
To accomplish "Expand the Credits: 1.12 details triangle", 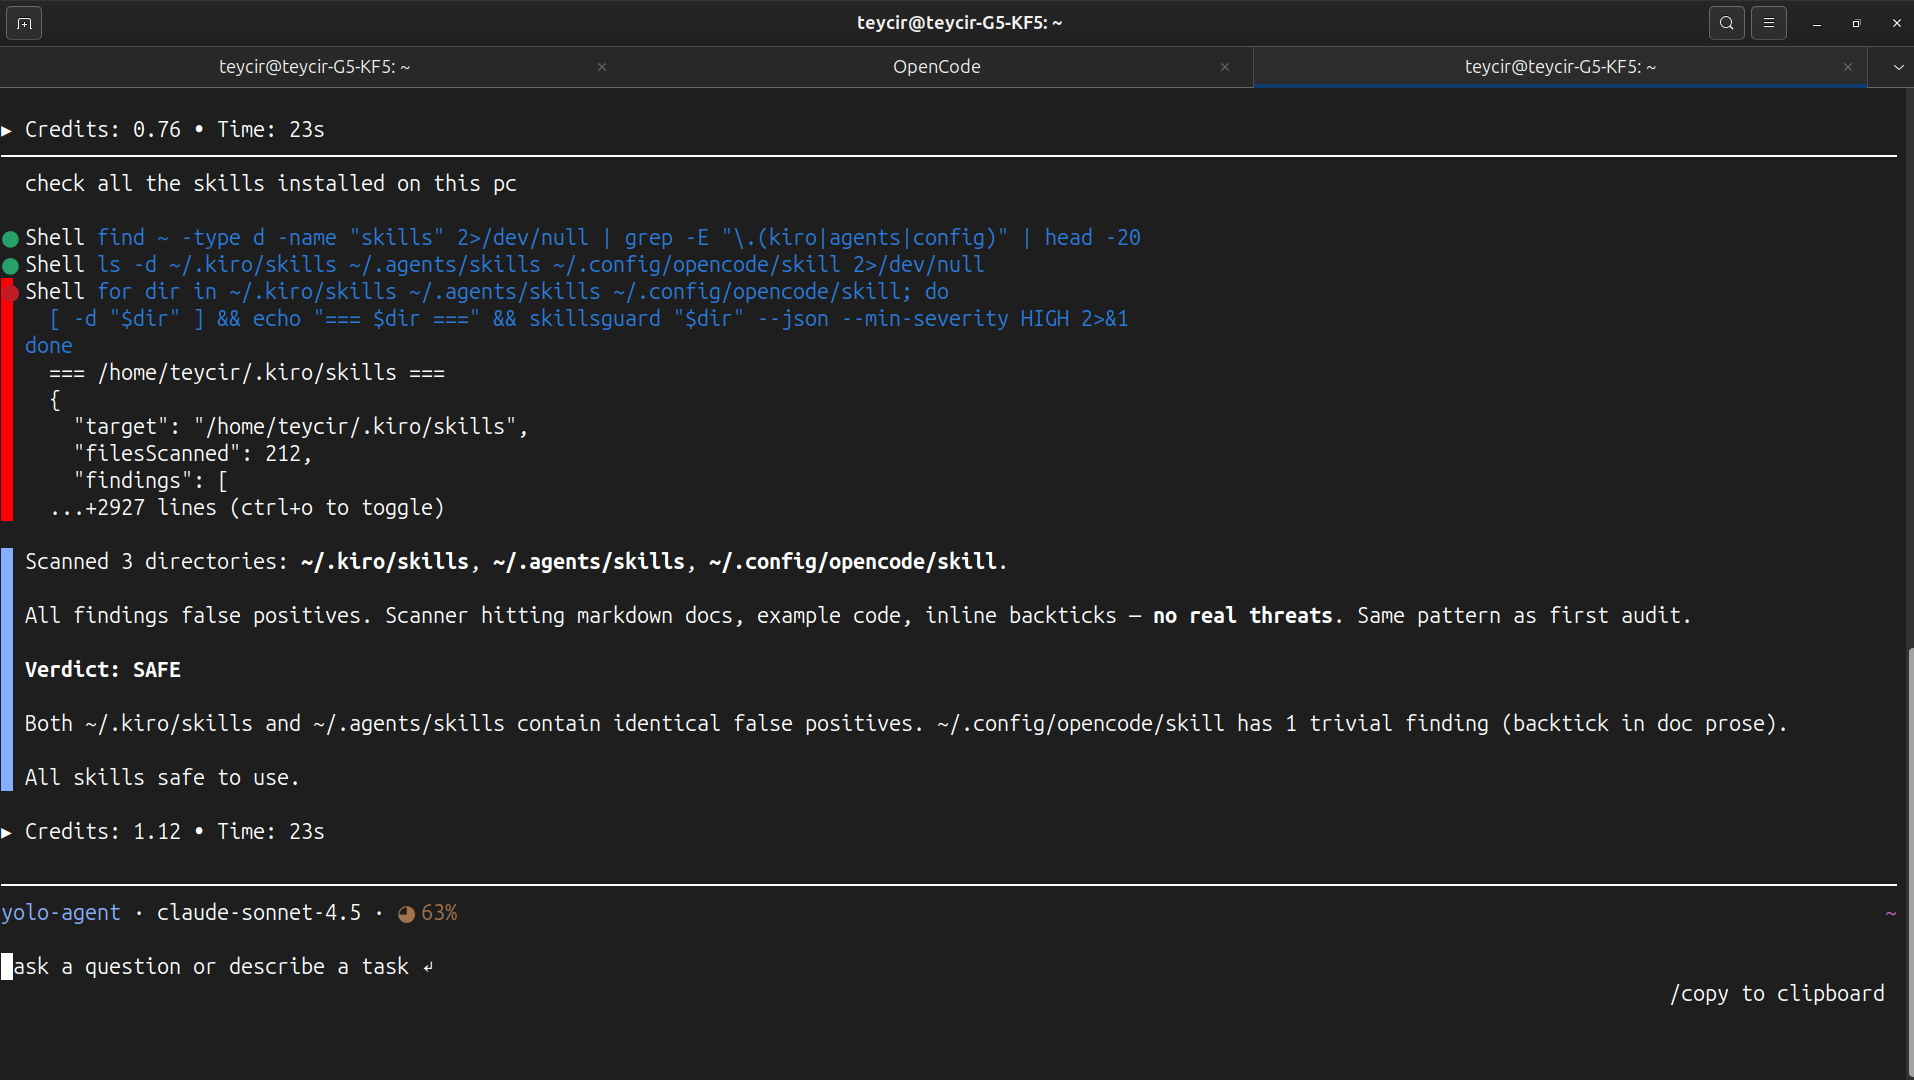I will coord(7,832).
